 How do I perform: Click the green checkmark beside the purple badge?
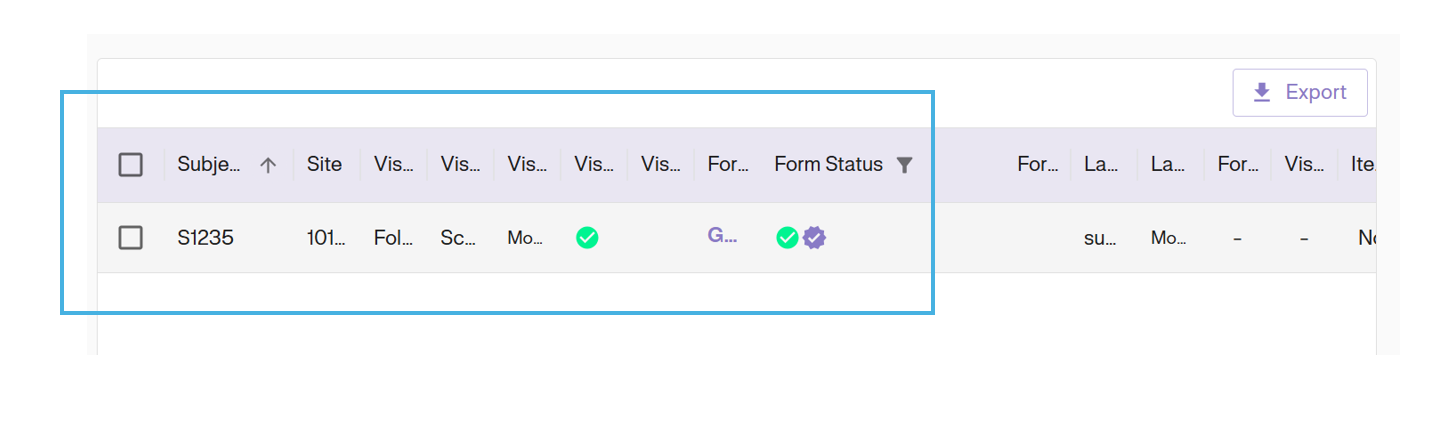tap(787, 237)
